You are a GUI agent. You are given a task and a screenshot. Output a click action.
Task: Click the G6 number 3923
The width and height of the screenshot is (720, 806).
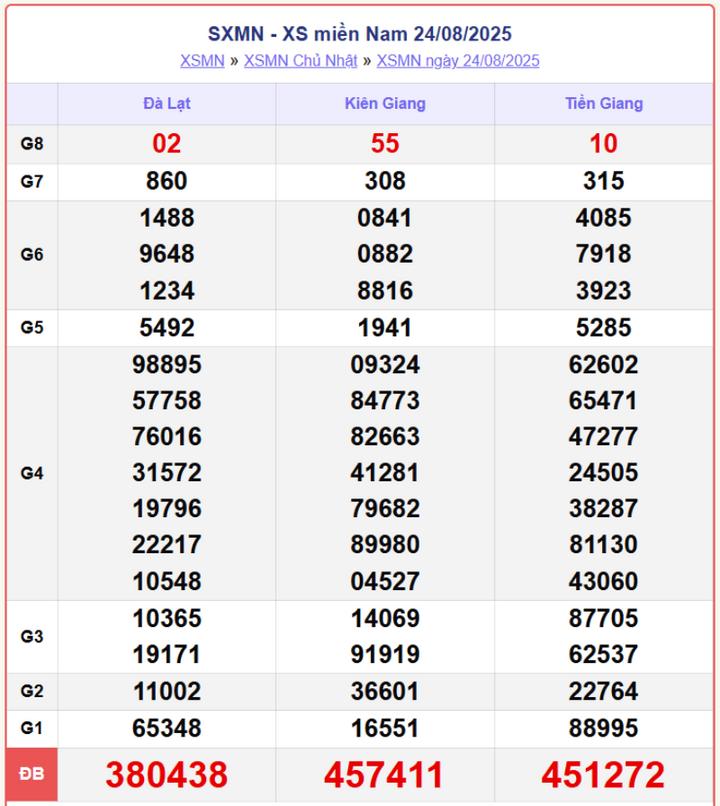pos(603,291)
